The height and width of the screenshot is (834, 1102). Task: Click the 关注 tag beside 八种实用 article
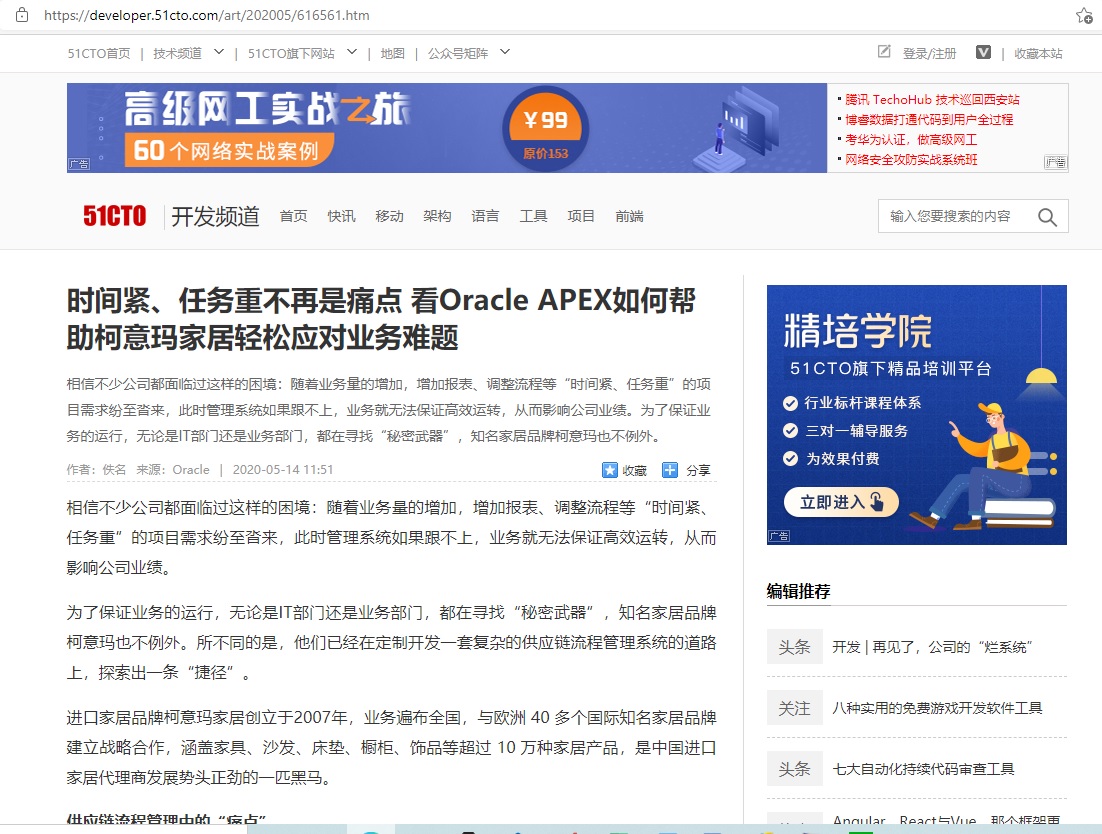click(x=794, y=708)
